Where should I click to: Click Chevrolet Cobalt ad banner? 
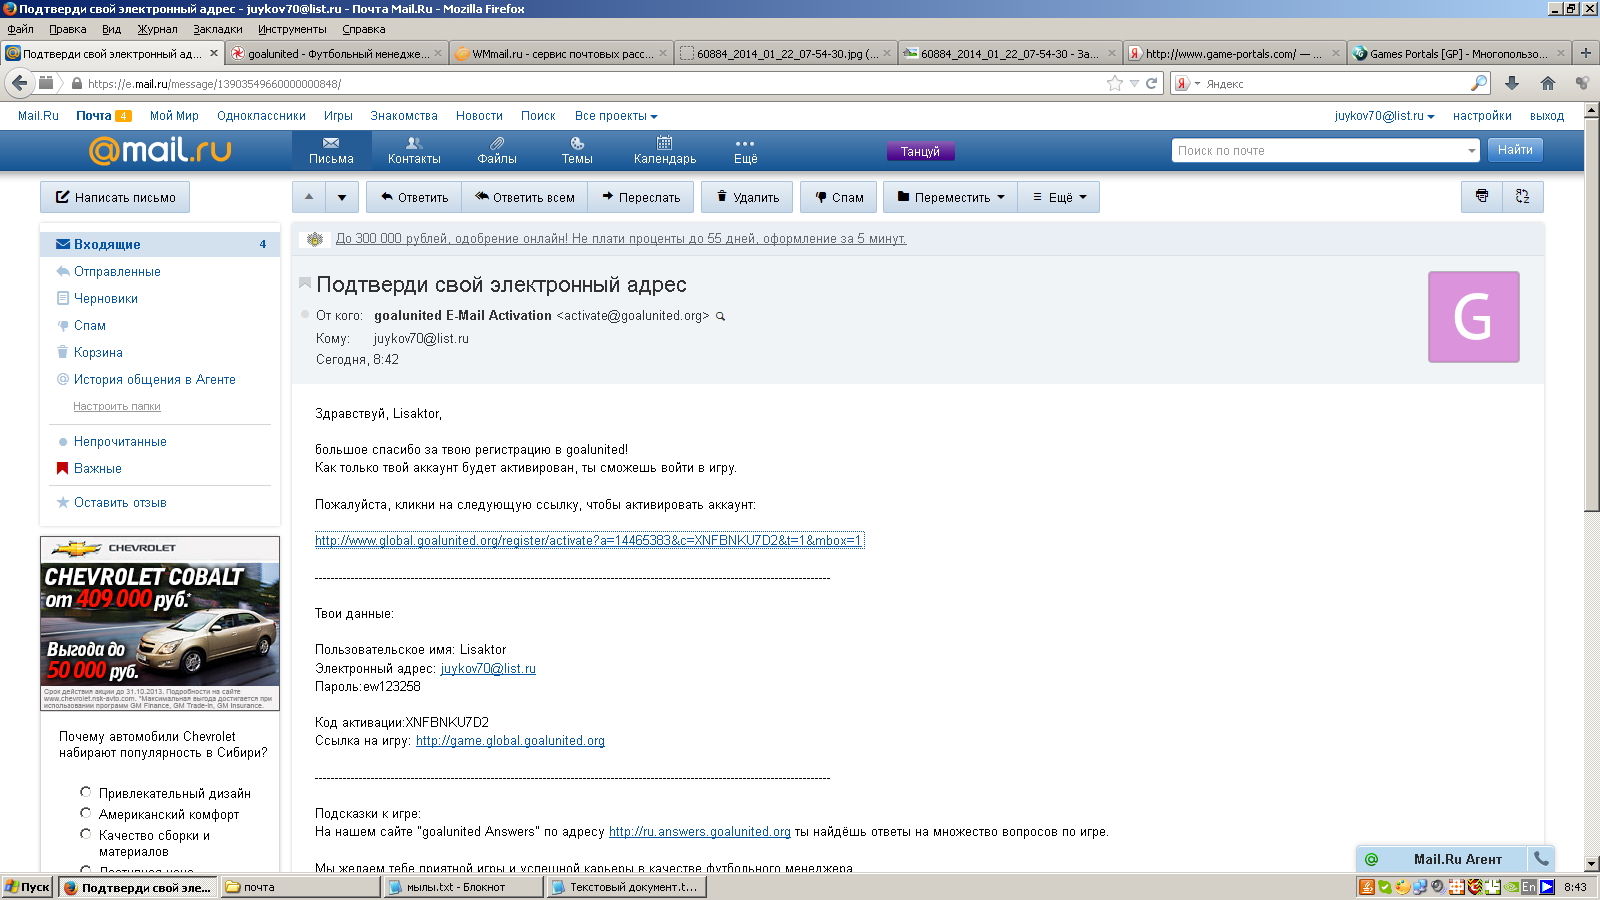[x=160, y=624]
